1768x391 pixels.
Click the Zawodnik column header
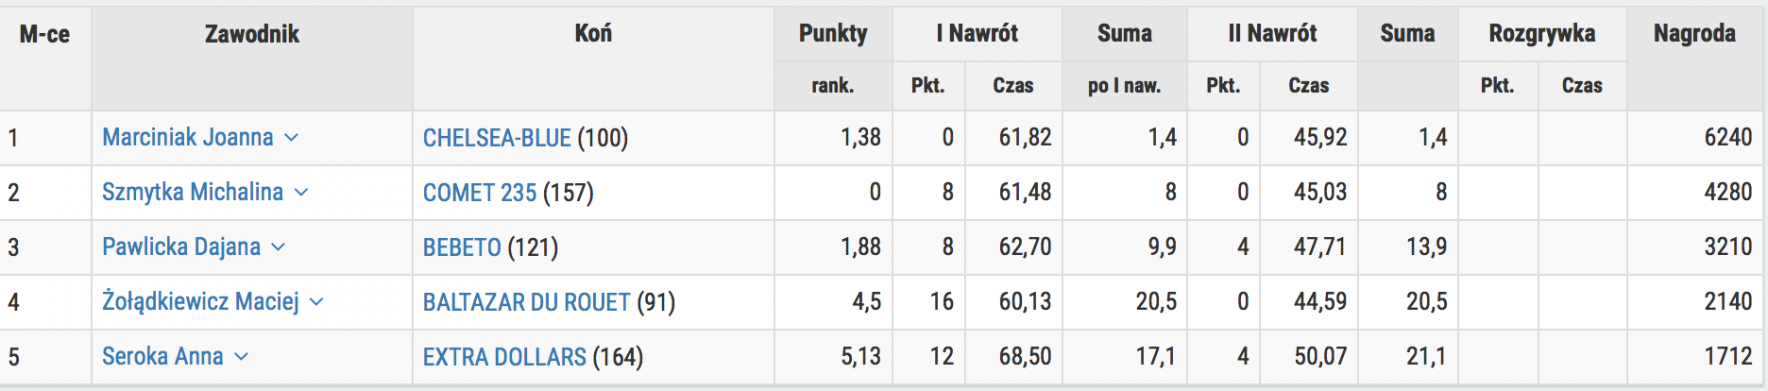pyautogui.click(x=252, y=35)
